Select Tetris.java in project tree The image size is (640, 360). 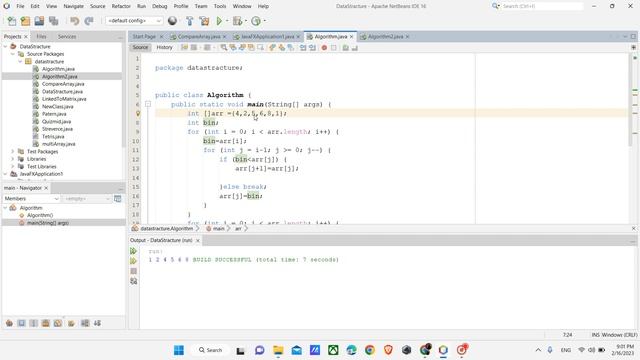tap(53, 137)
